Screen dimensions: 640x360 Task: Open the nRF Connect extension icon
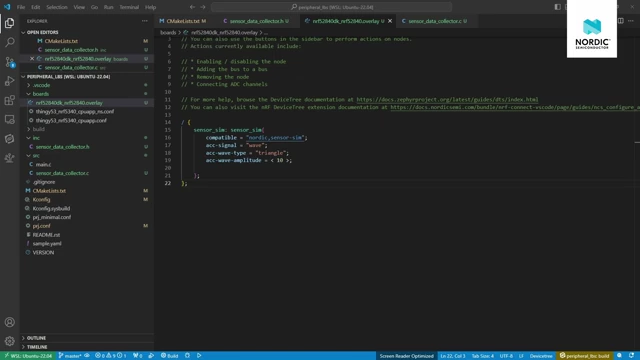[9, 139]
